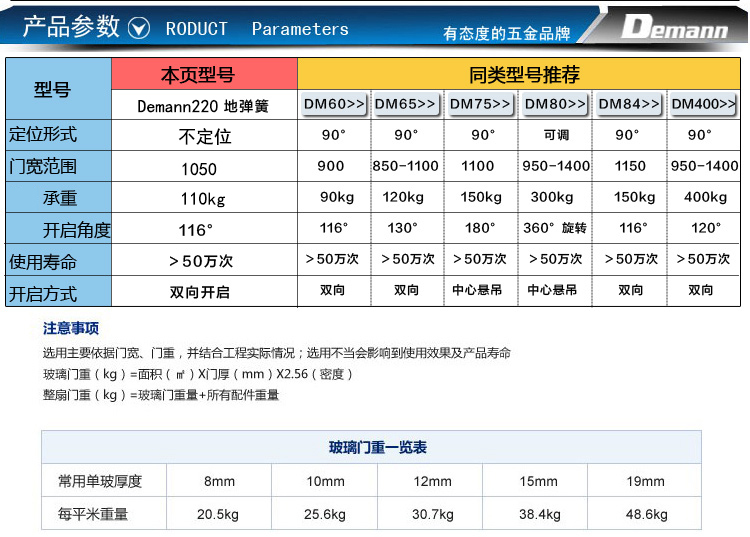This screenshot has height=537, width=750.
Task: Select the Demann220 地弹簧 cell
Action: coord(204,105)
